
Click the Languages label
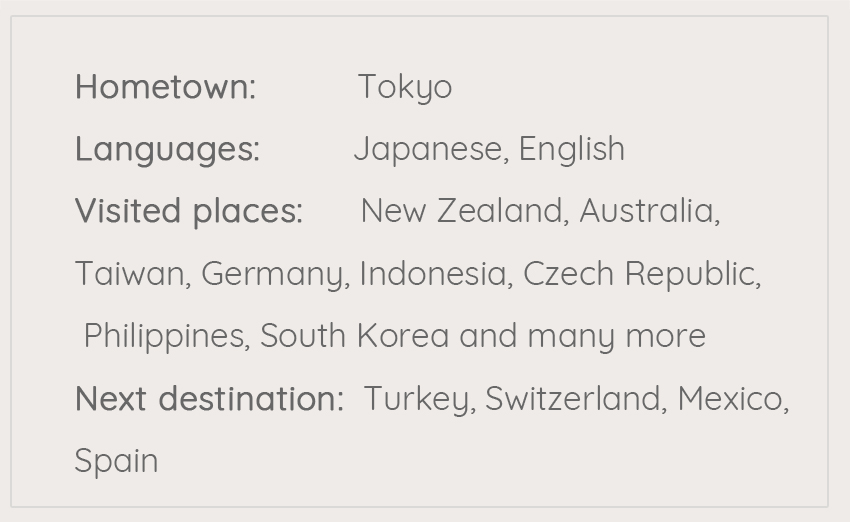tap(167, 149)
